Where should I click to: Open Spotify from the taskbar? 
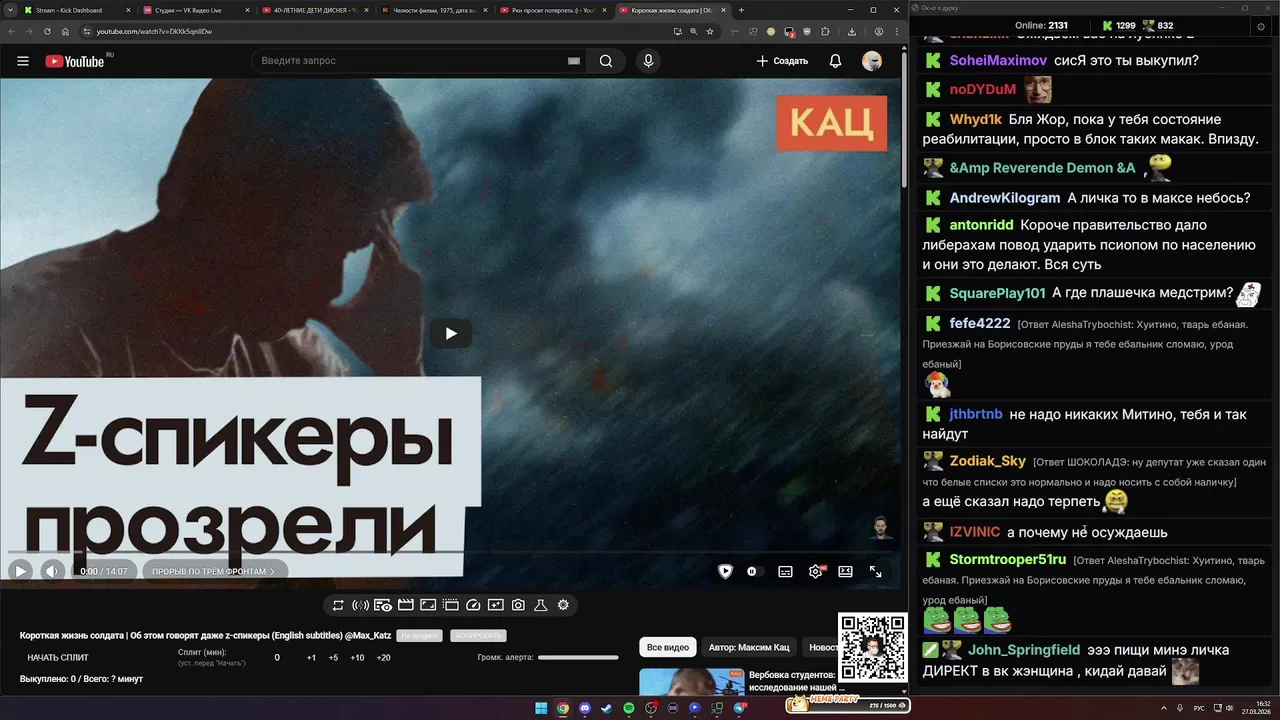629,708
